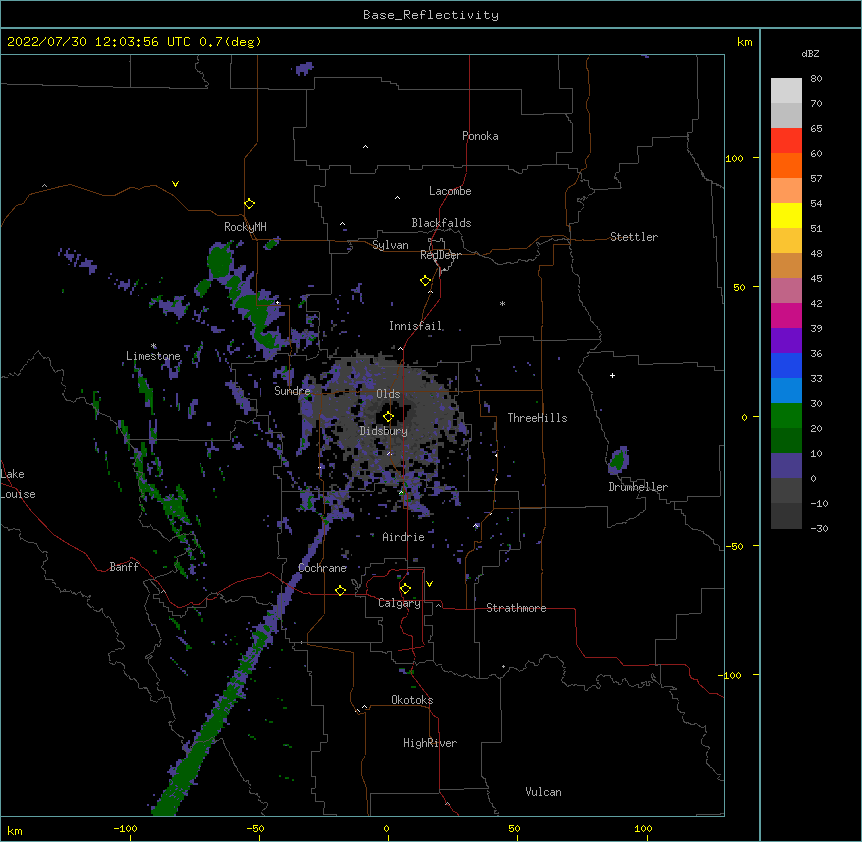Click the Sundre town label
This screenshot has width=862, height=842.
pyautogui.click(x=292, y=391)
